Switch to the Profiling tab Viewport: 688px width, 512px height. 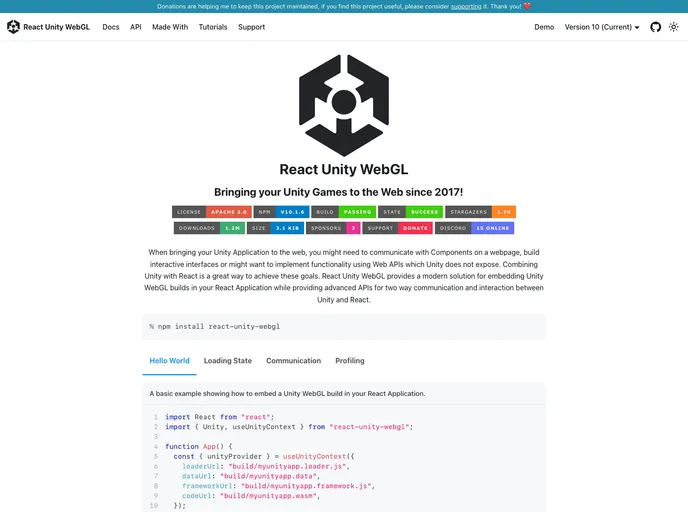pos(350,361)
